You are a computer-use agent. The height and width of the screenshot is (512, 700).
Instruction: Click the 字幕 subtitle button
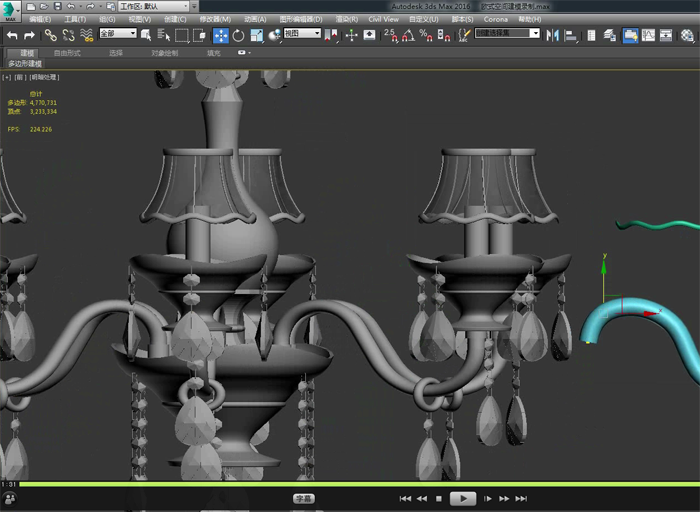304,498
